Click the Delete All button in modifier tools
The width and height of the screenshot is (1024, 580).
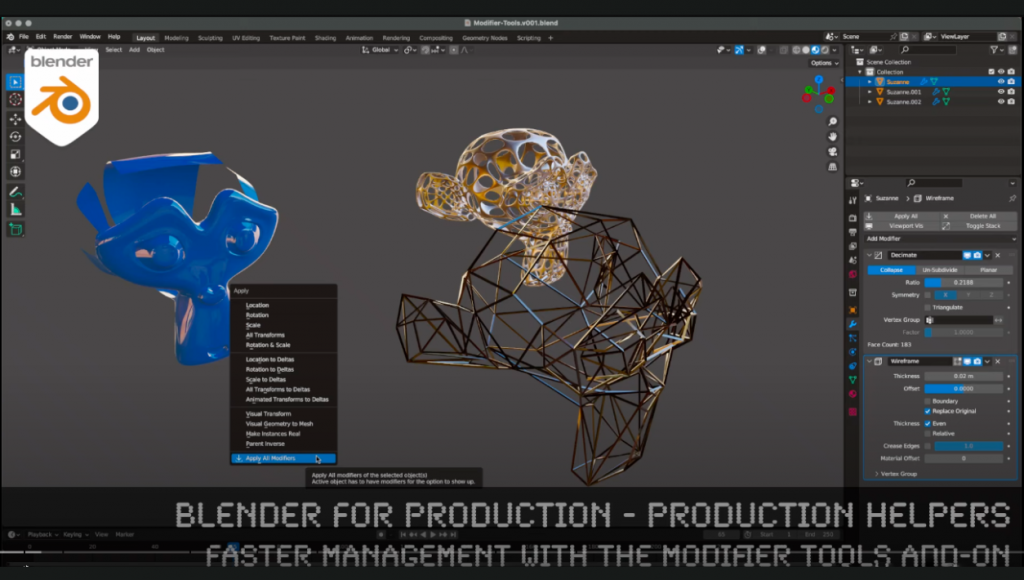point(986,216)
